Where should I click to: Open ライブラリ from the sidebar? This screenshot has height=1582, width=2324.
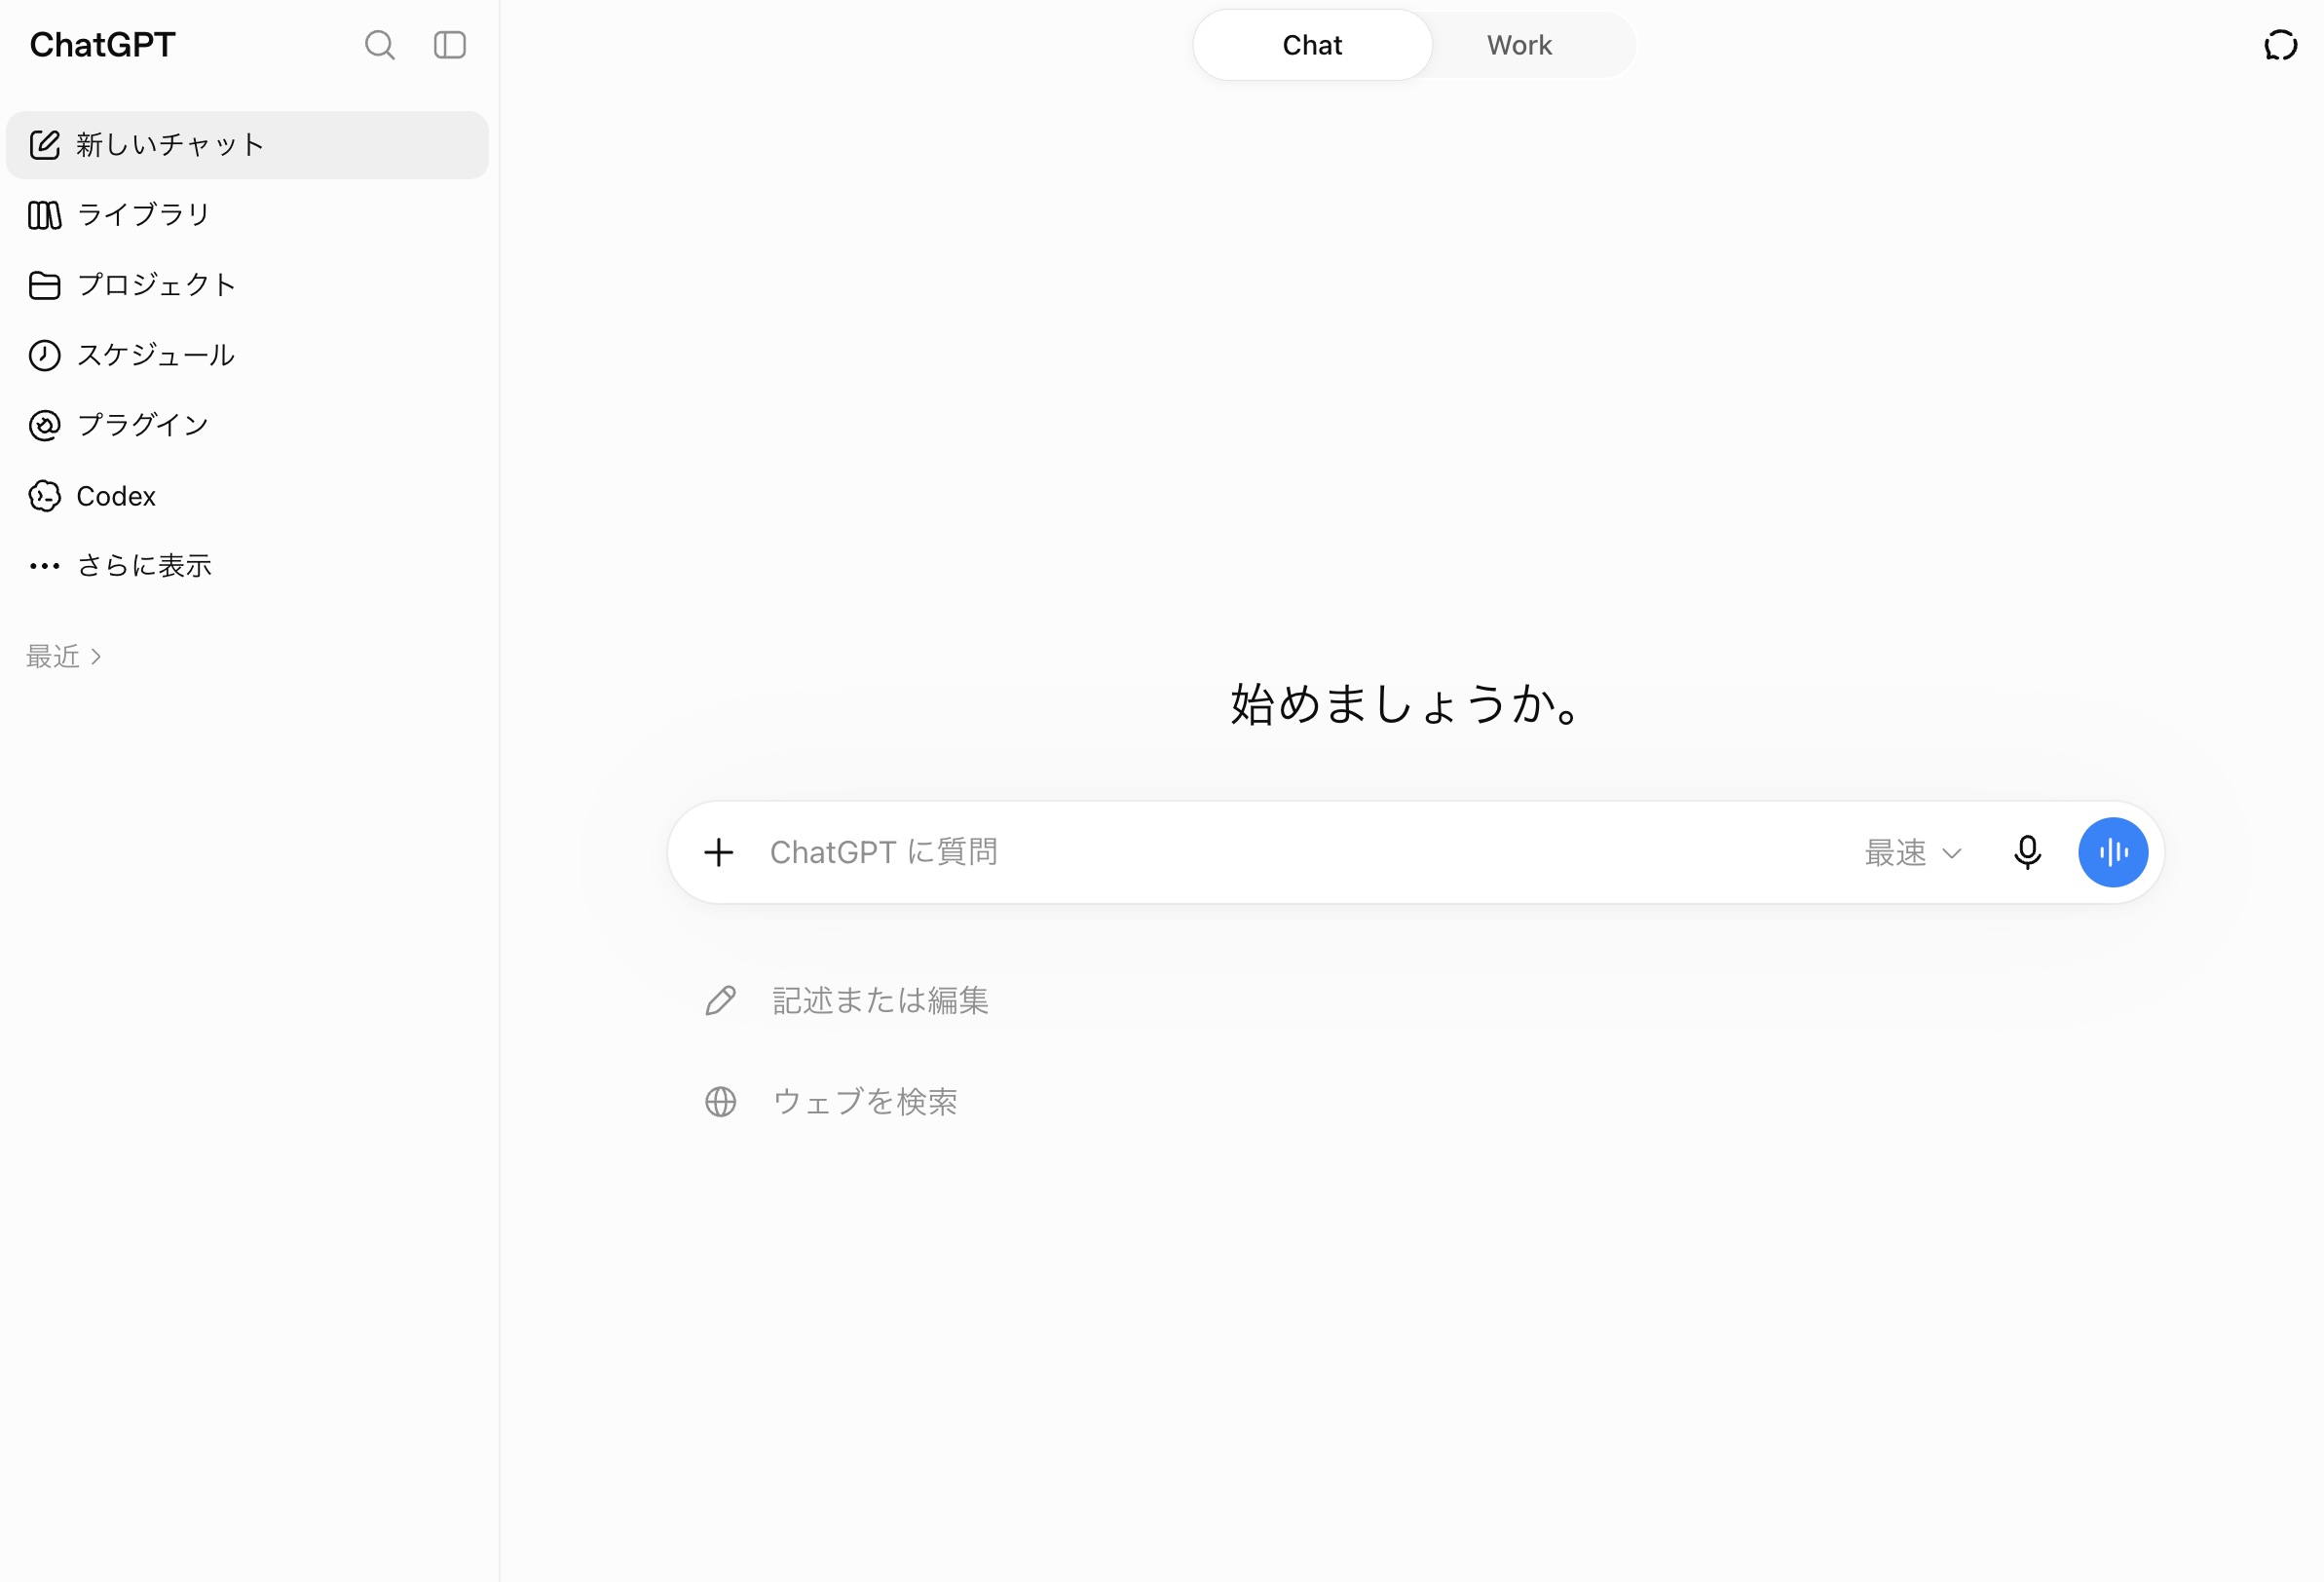[x=247, y=215]
